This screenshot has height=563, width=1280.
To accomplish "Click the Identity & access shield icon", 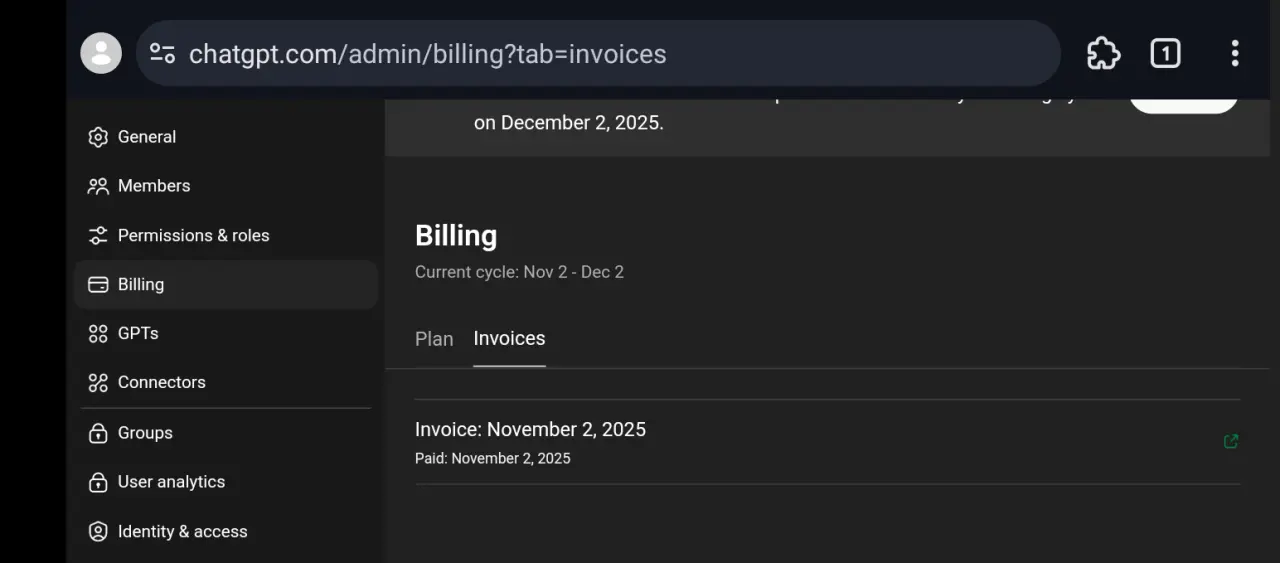I will [x=98, y=532].
